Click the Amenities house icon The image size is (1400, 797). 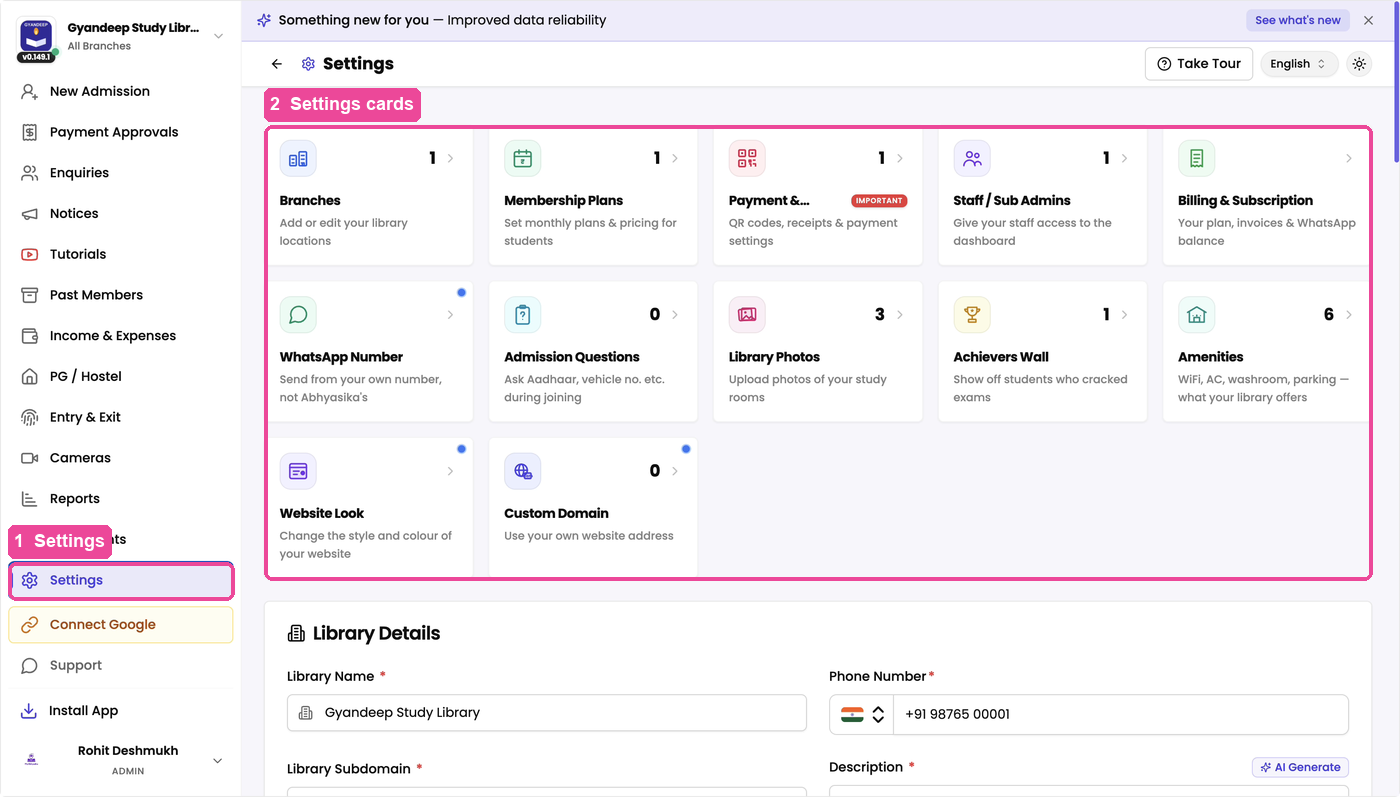click(x=1196, y=314)
